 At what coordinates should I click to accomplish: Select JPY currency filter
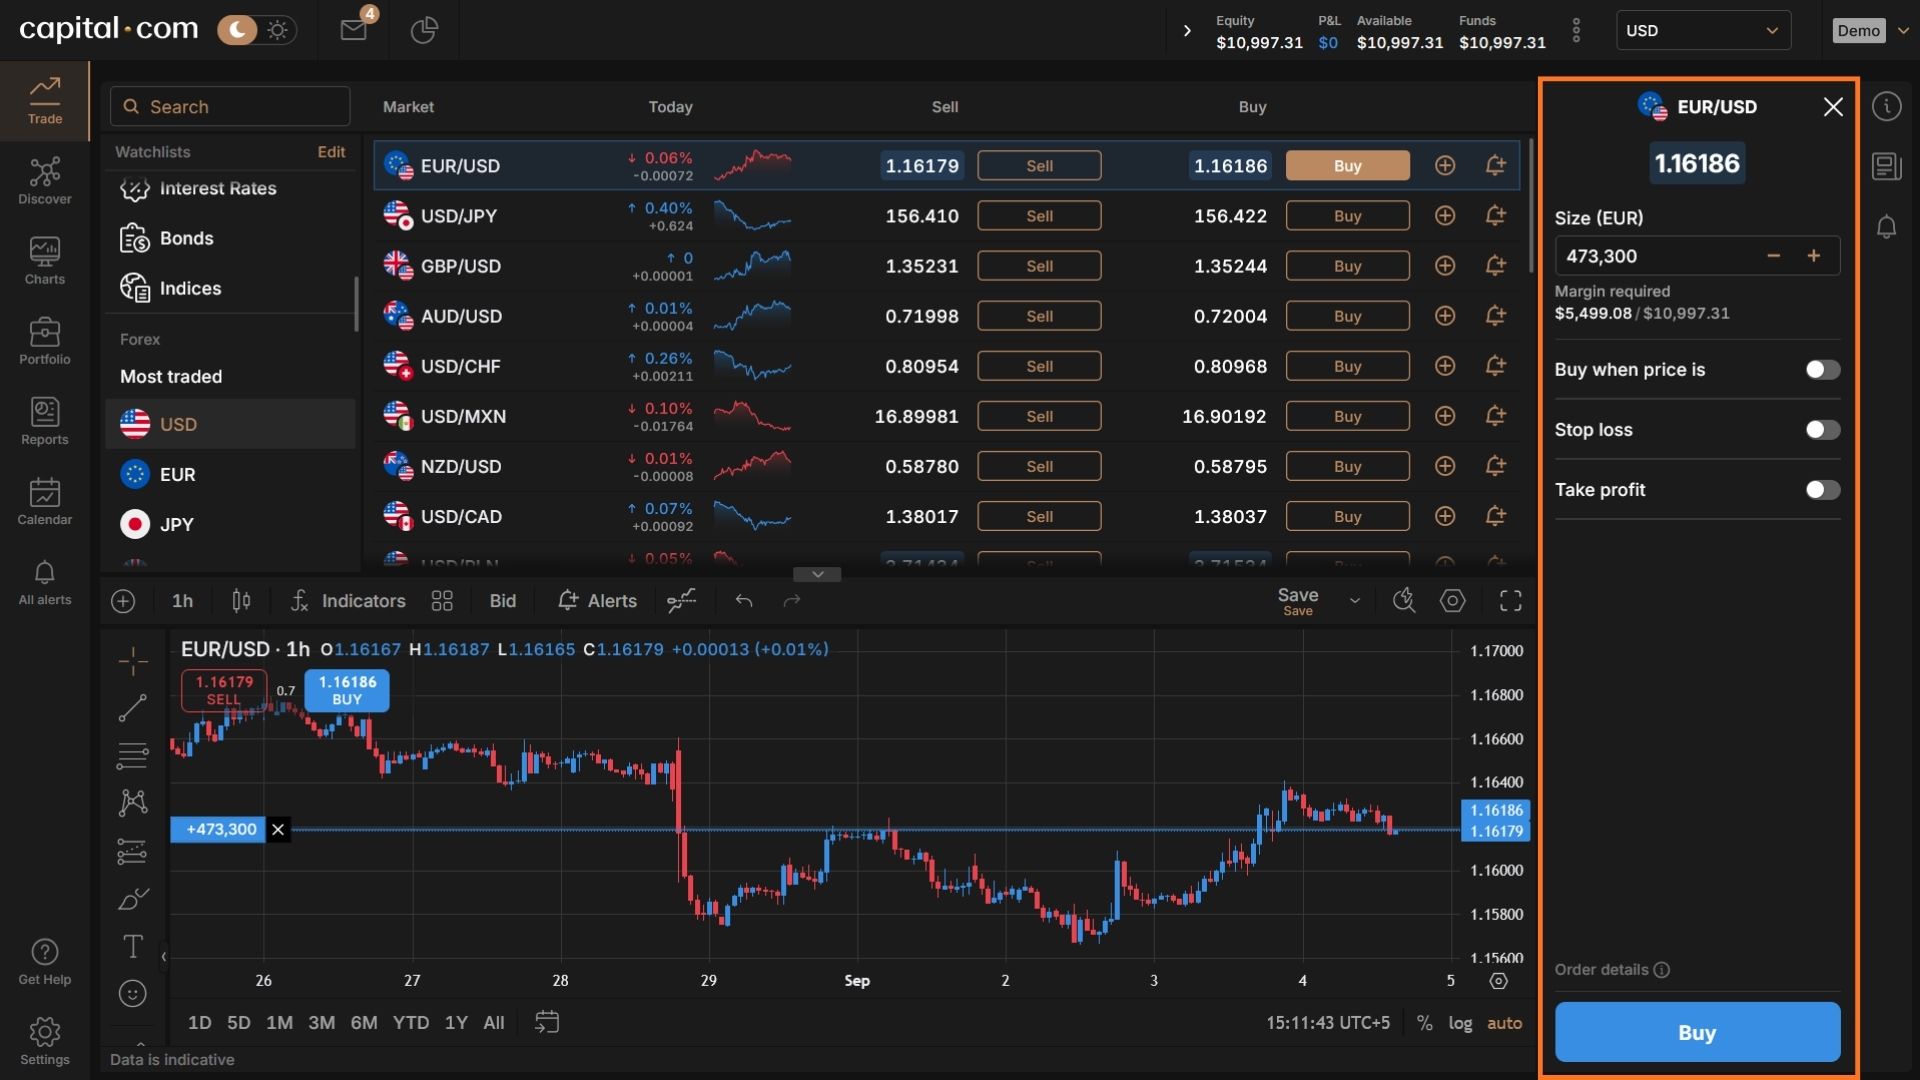[230, 524]
